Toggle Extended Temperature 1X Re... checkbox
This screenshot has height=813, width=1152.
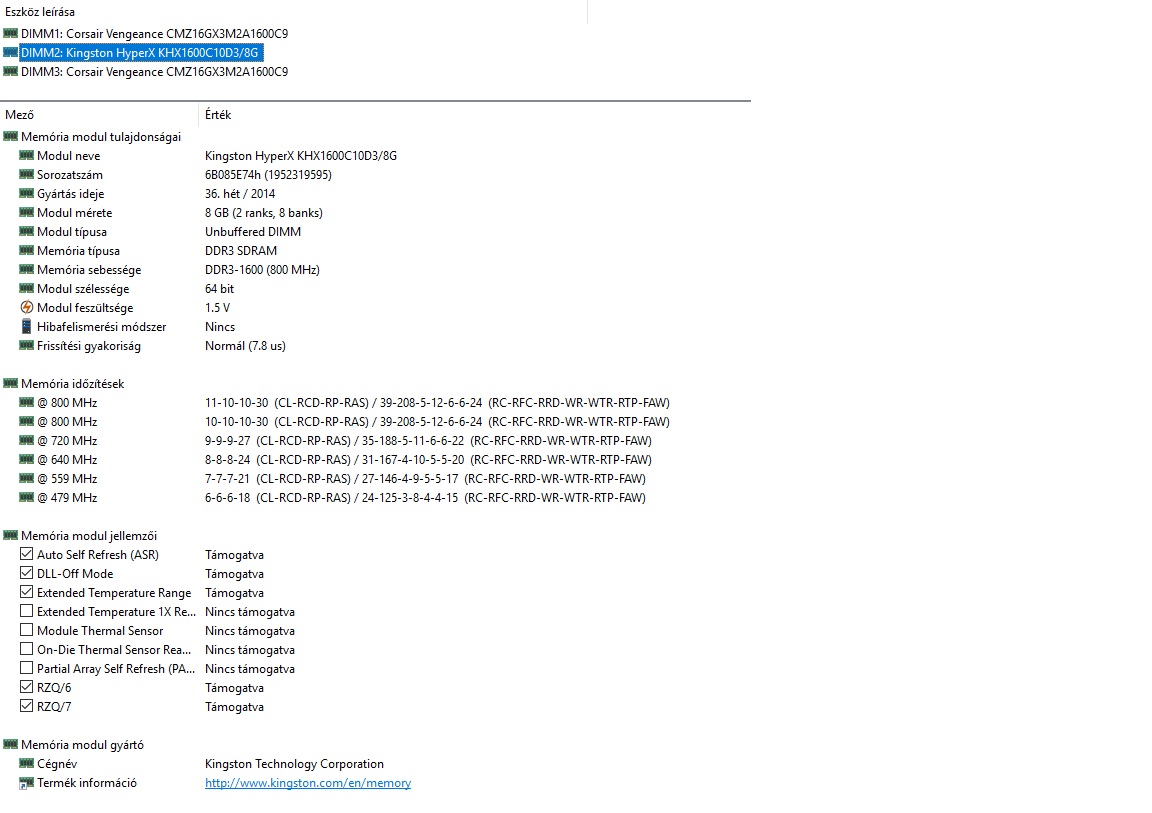[x=26, y=611]
